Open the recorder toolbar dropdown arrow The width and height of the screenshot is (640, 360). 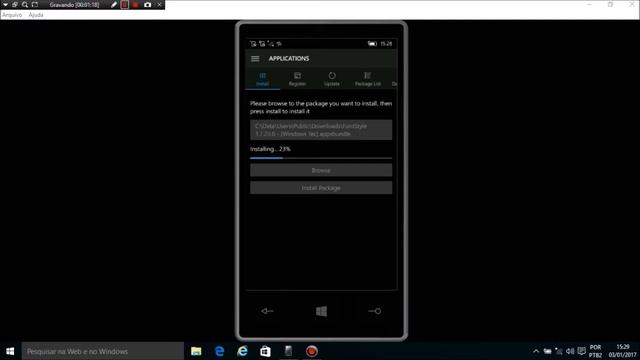5,4
